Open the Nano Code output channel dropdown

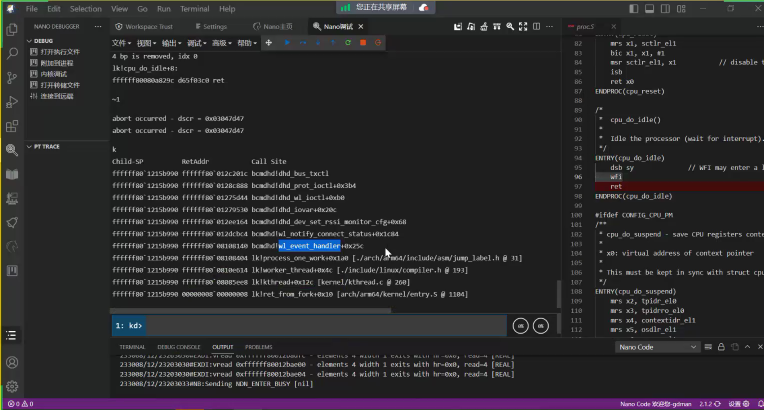(x=657, y=347)
